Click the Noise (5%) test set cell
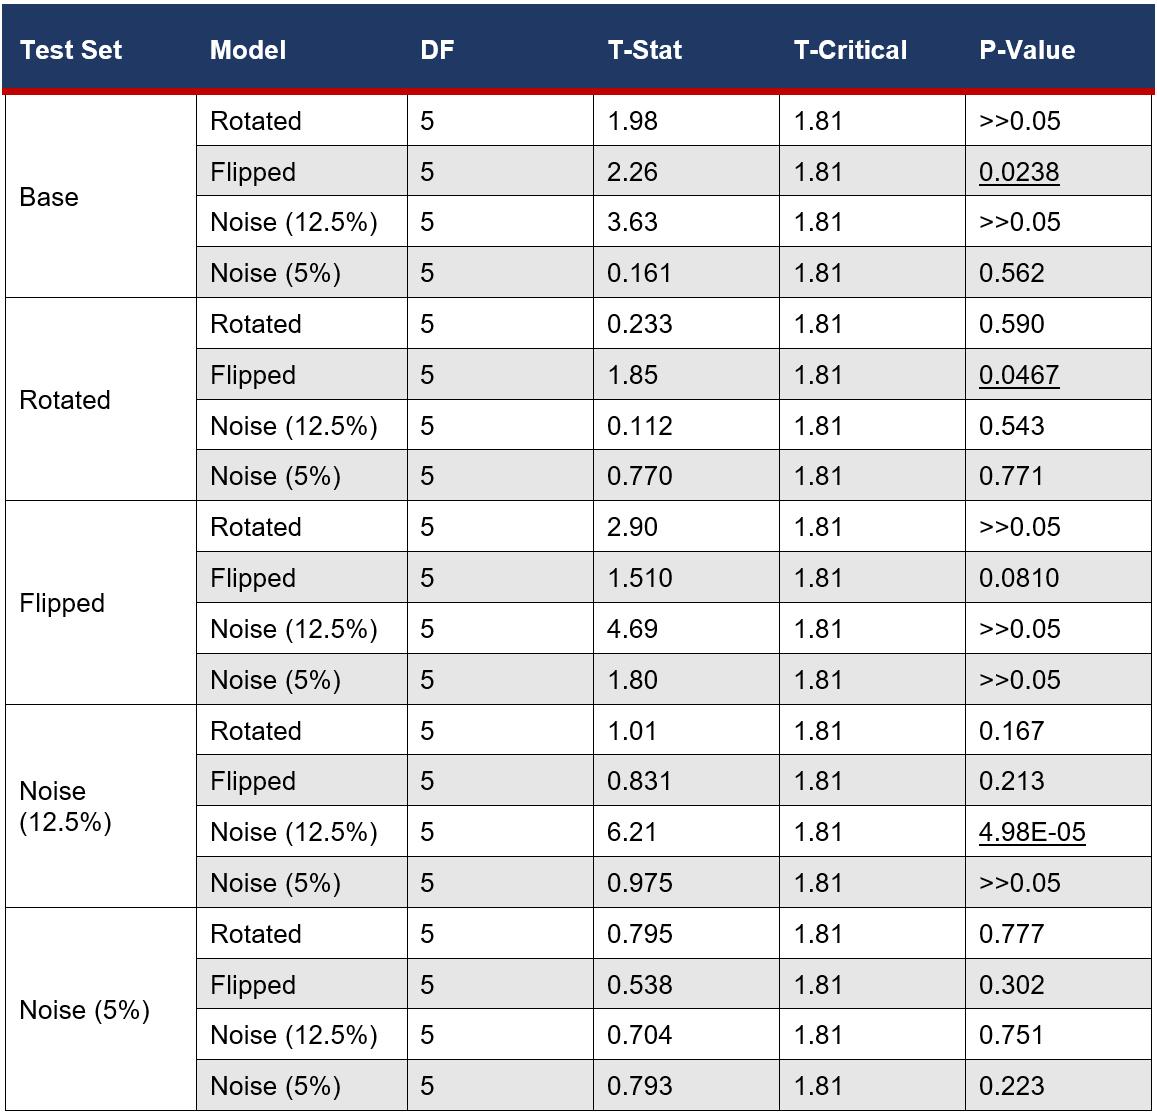This screenshot has width=1157, height=1117. [101, 1009]
